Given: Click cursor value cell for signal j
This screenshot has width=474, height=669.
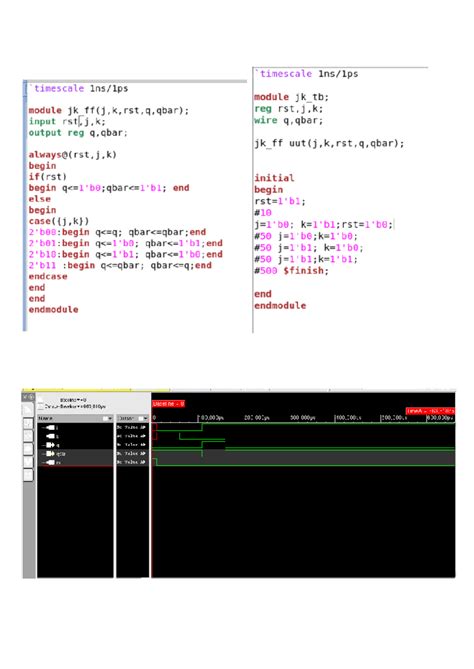Looking at the screenshot, I should pos(132,427).
